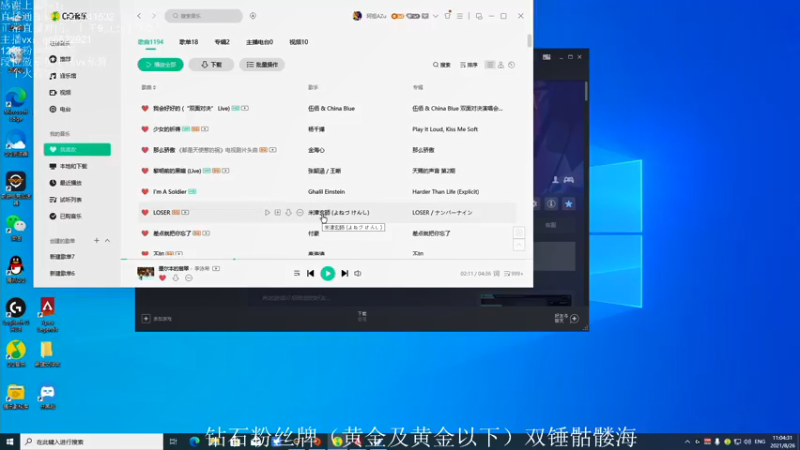The image size is (800, 450).
Task: Select the Songs 1194 tab
Action: point(151,42)
